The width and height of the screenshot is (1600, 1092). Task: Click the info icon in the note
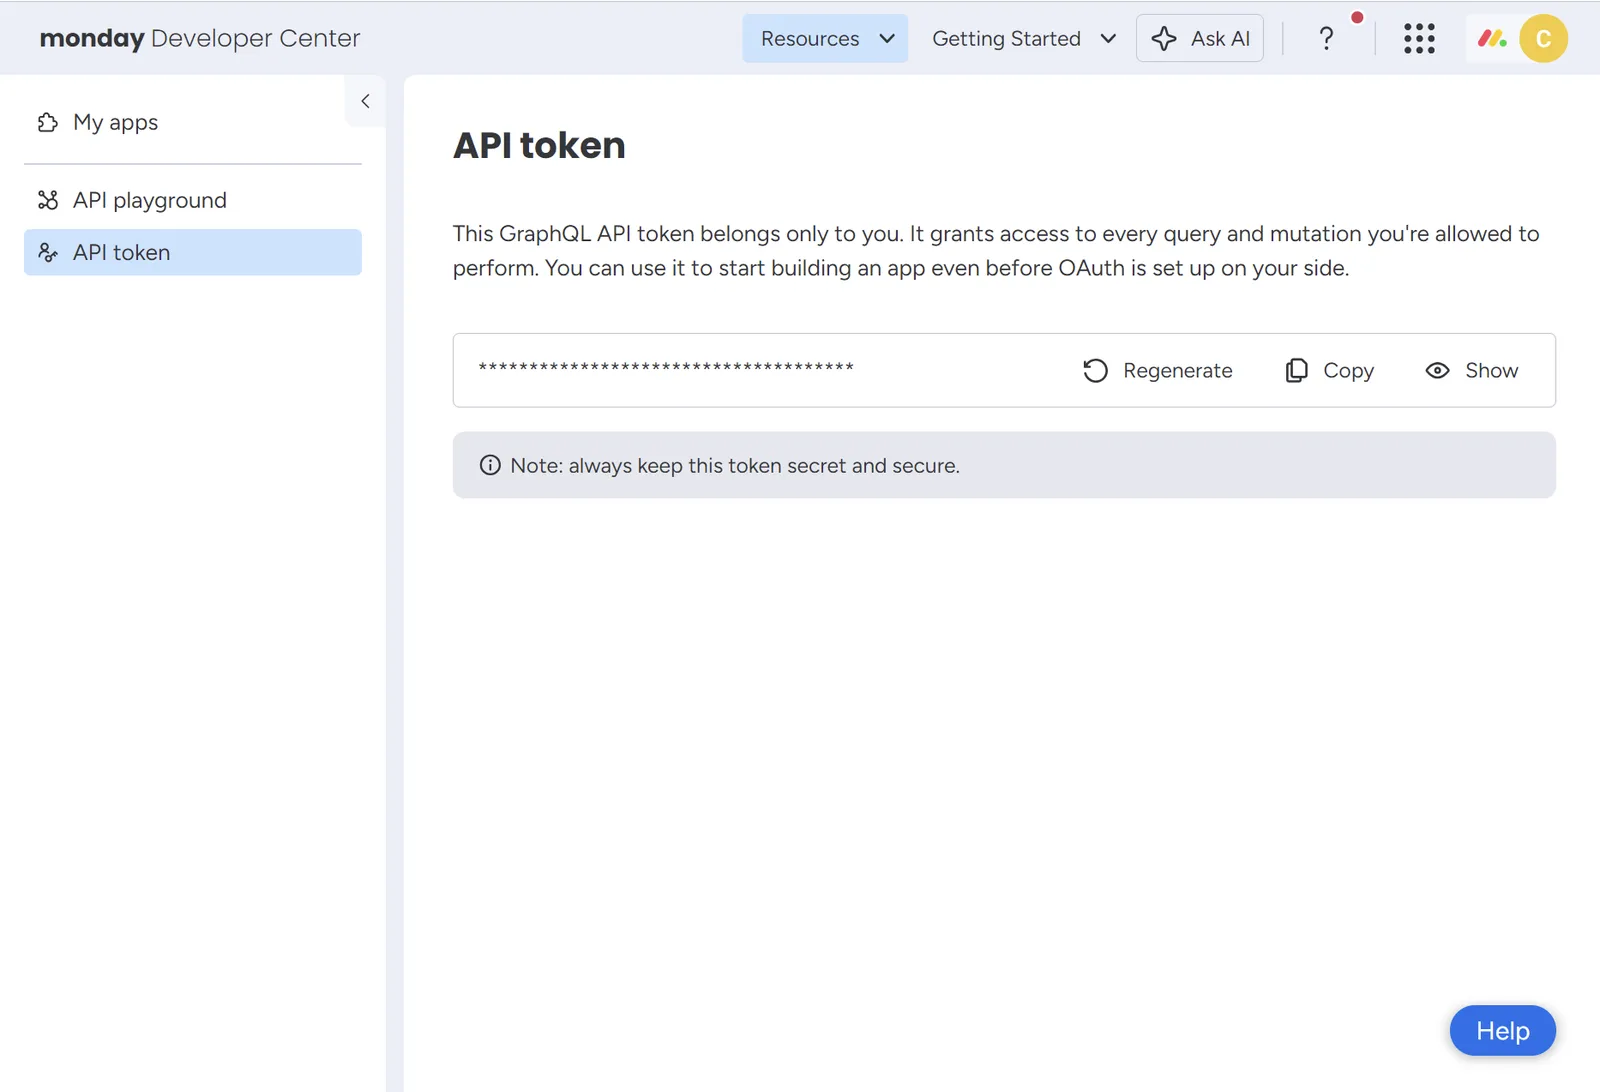click(x=490, y=465)
